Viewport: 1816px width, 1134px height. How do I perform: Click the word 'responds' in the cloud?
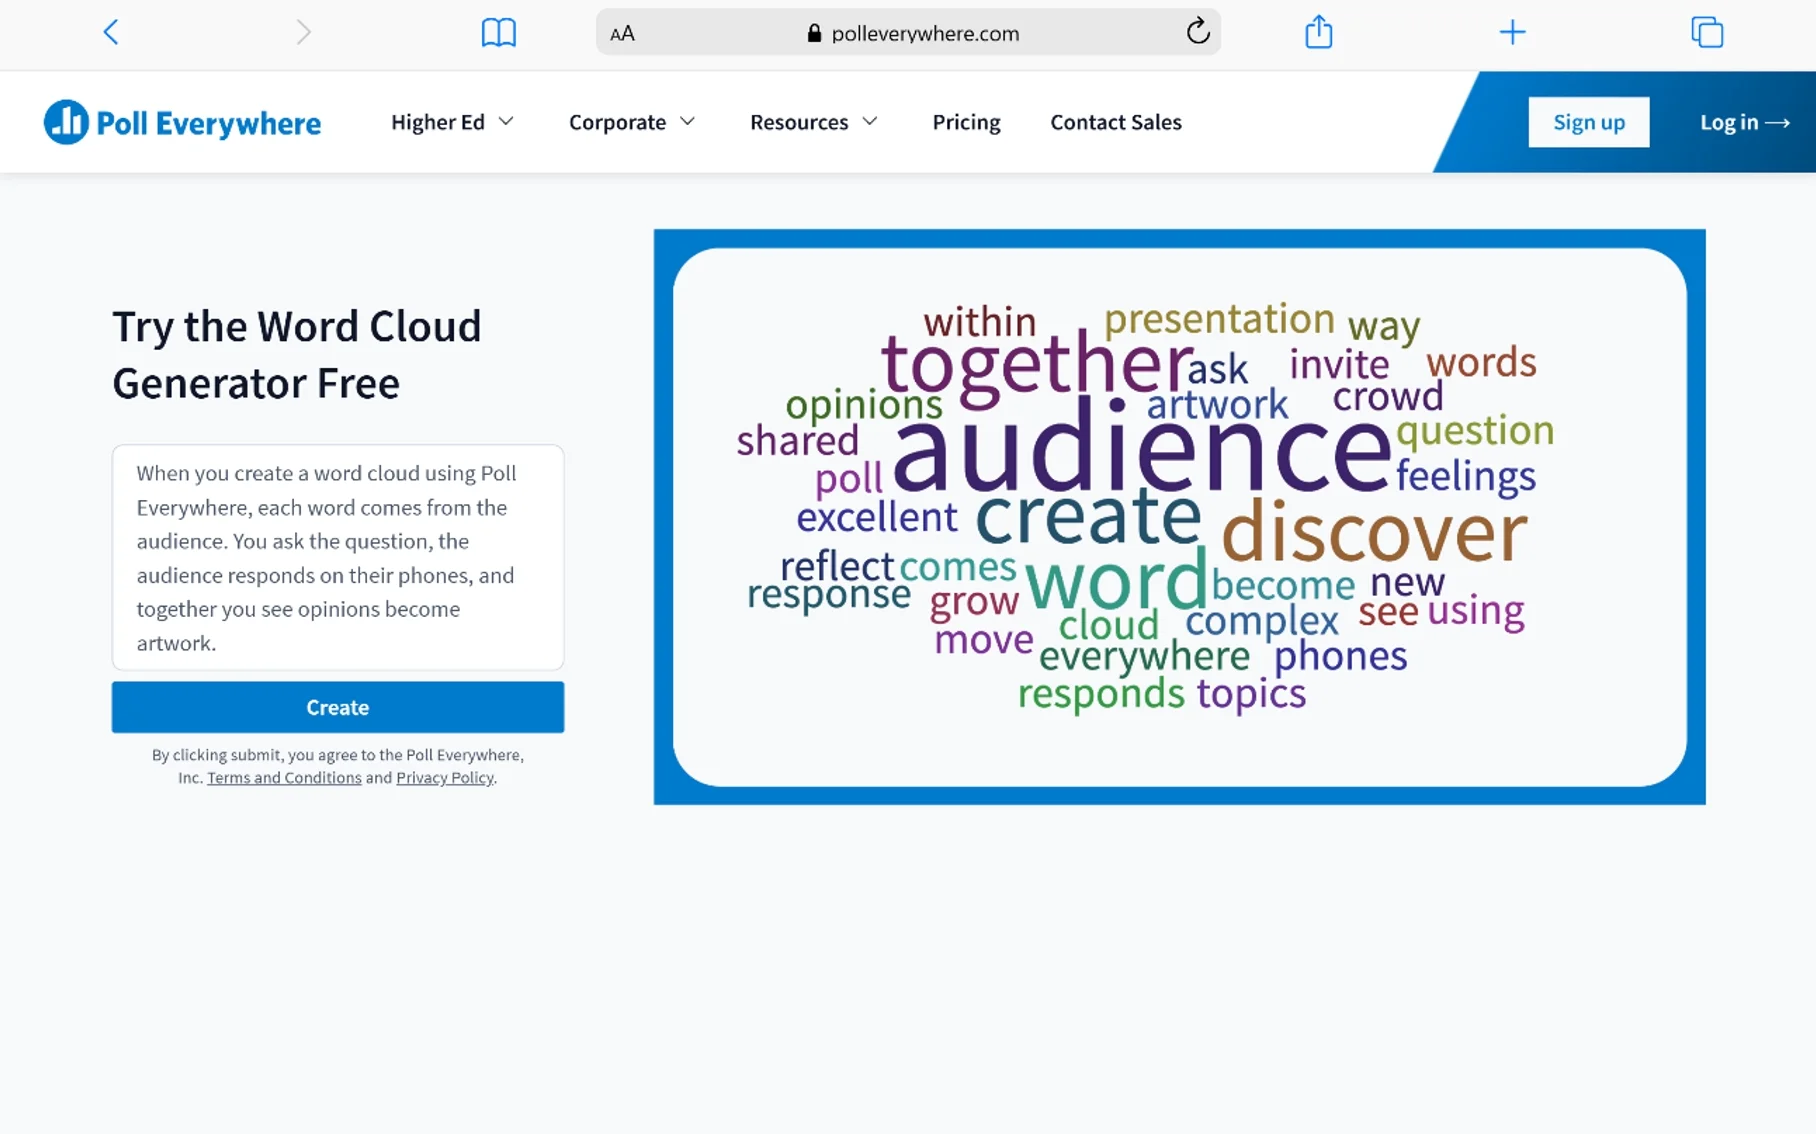(x=1101, y=693)
